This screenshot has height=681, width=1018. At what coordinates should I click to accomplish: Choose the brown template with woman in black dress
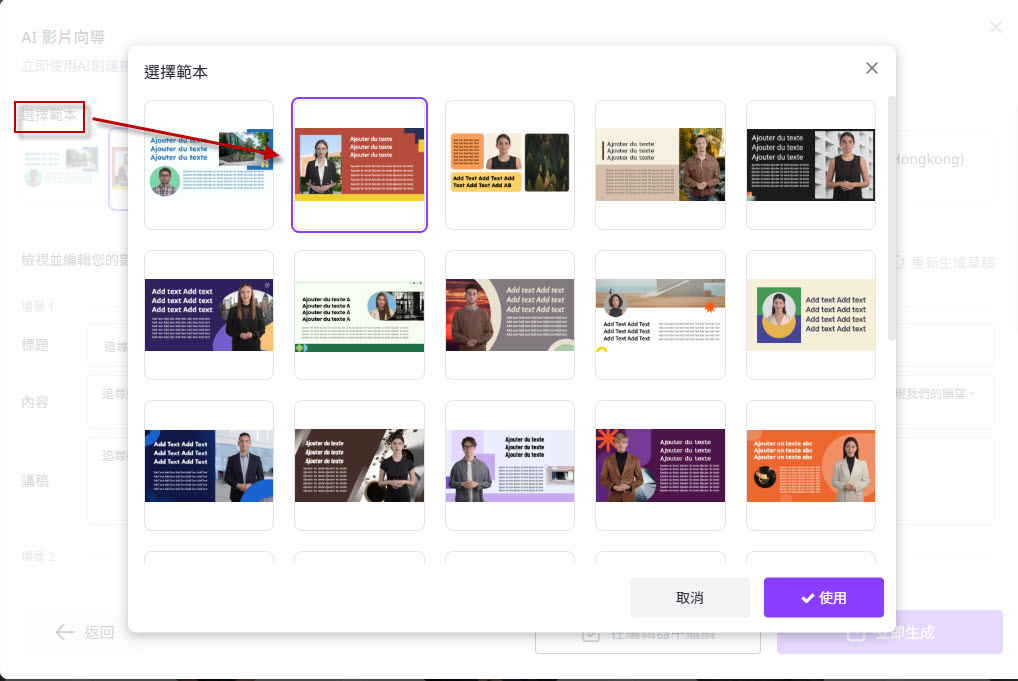pos(359,465)
